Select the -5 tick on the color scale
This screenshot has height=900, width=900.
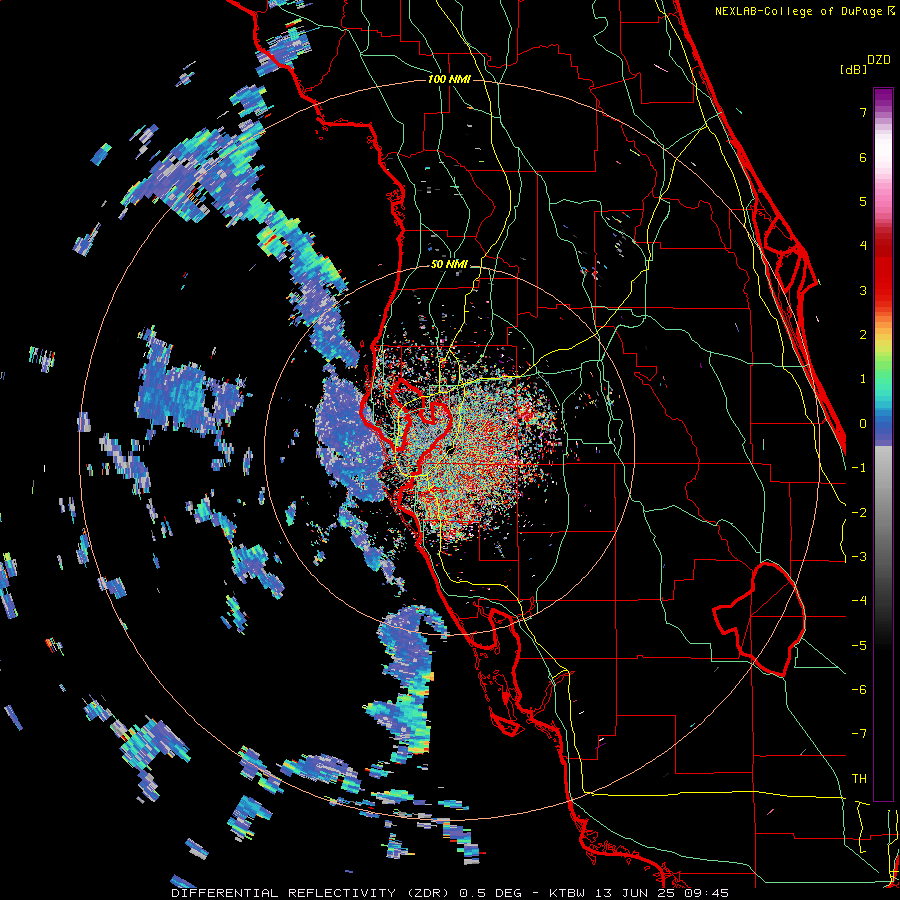pyautogui.click(x=859, y=646)
